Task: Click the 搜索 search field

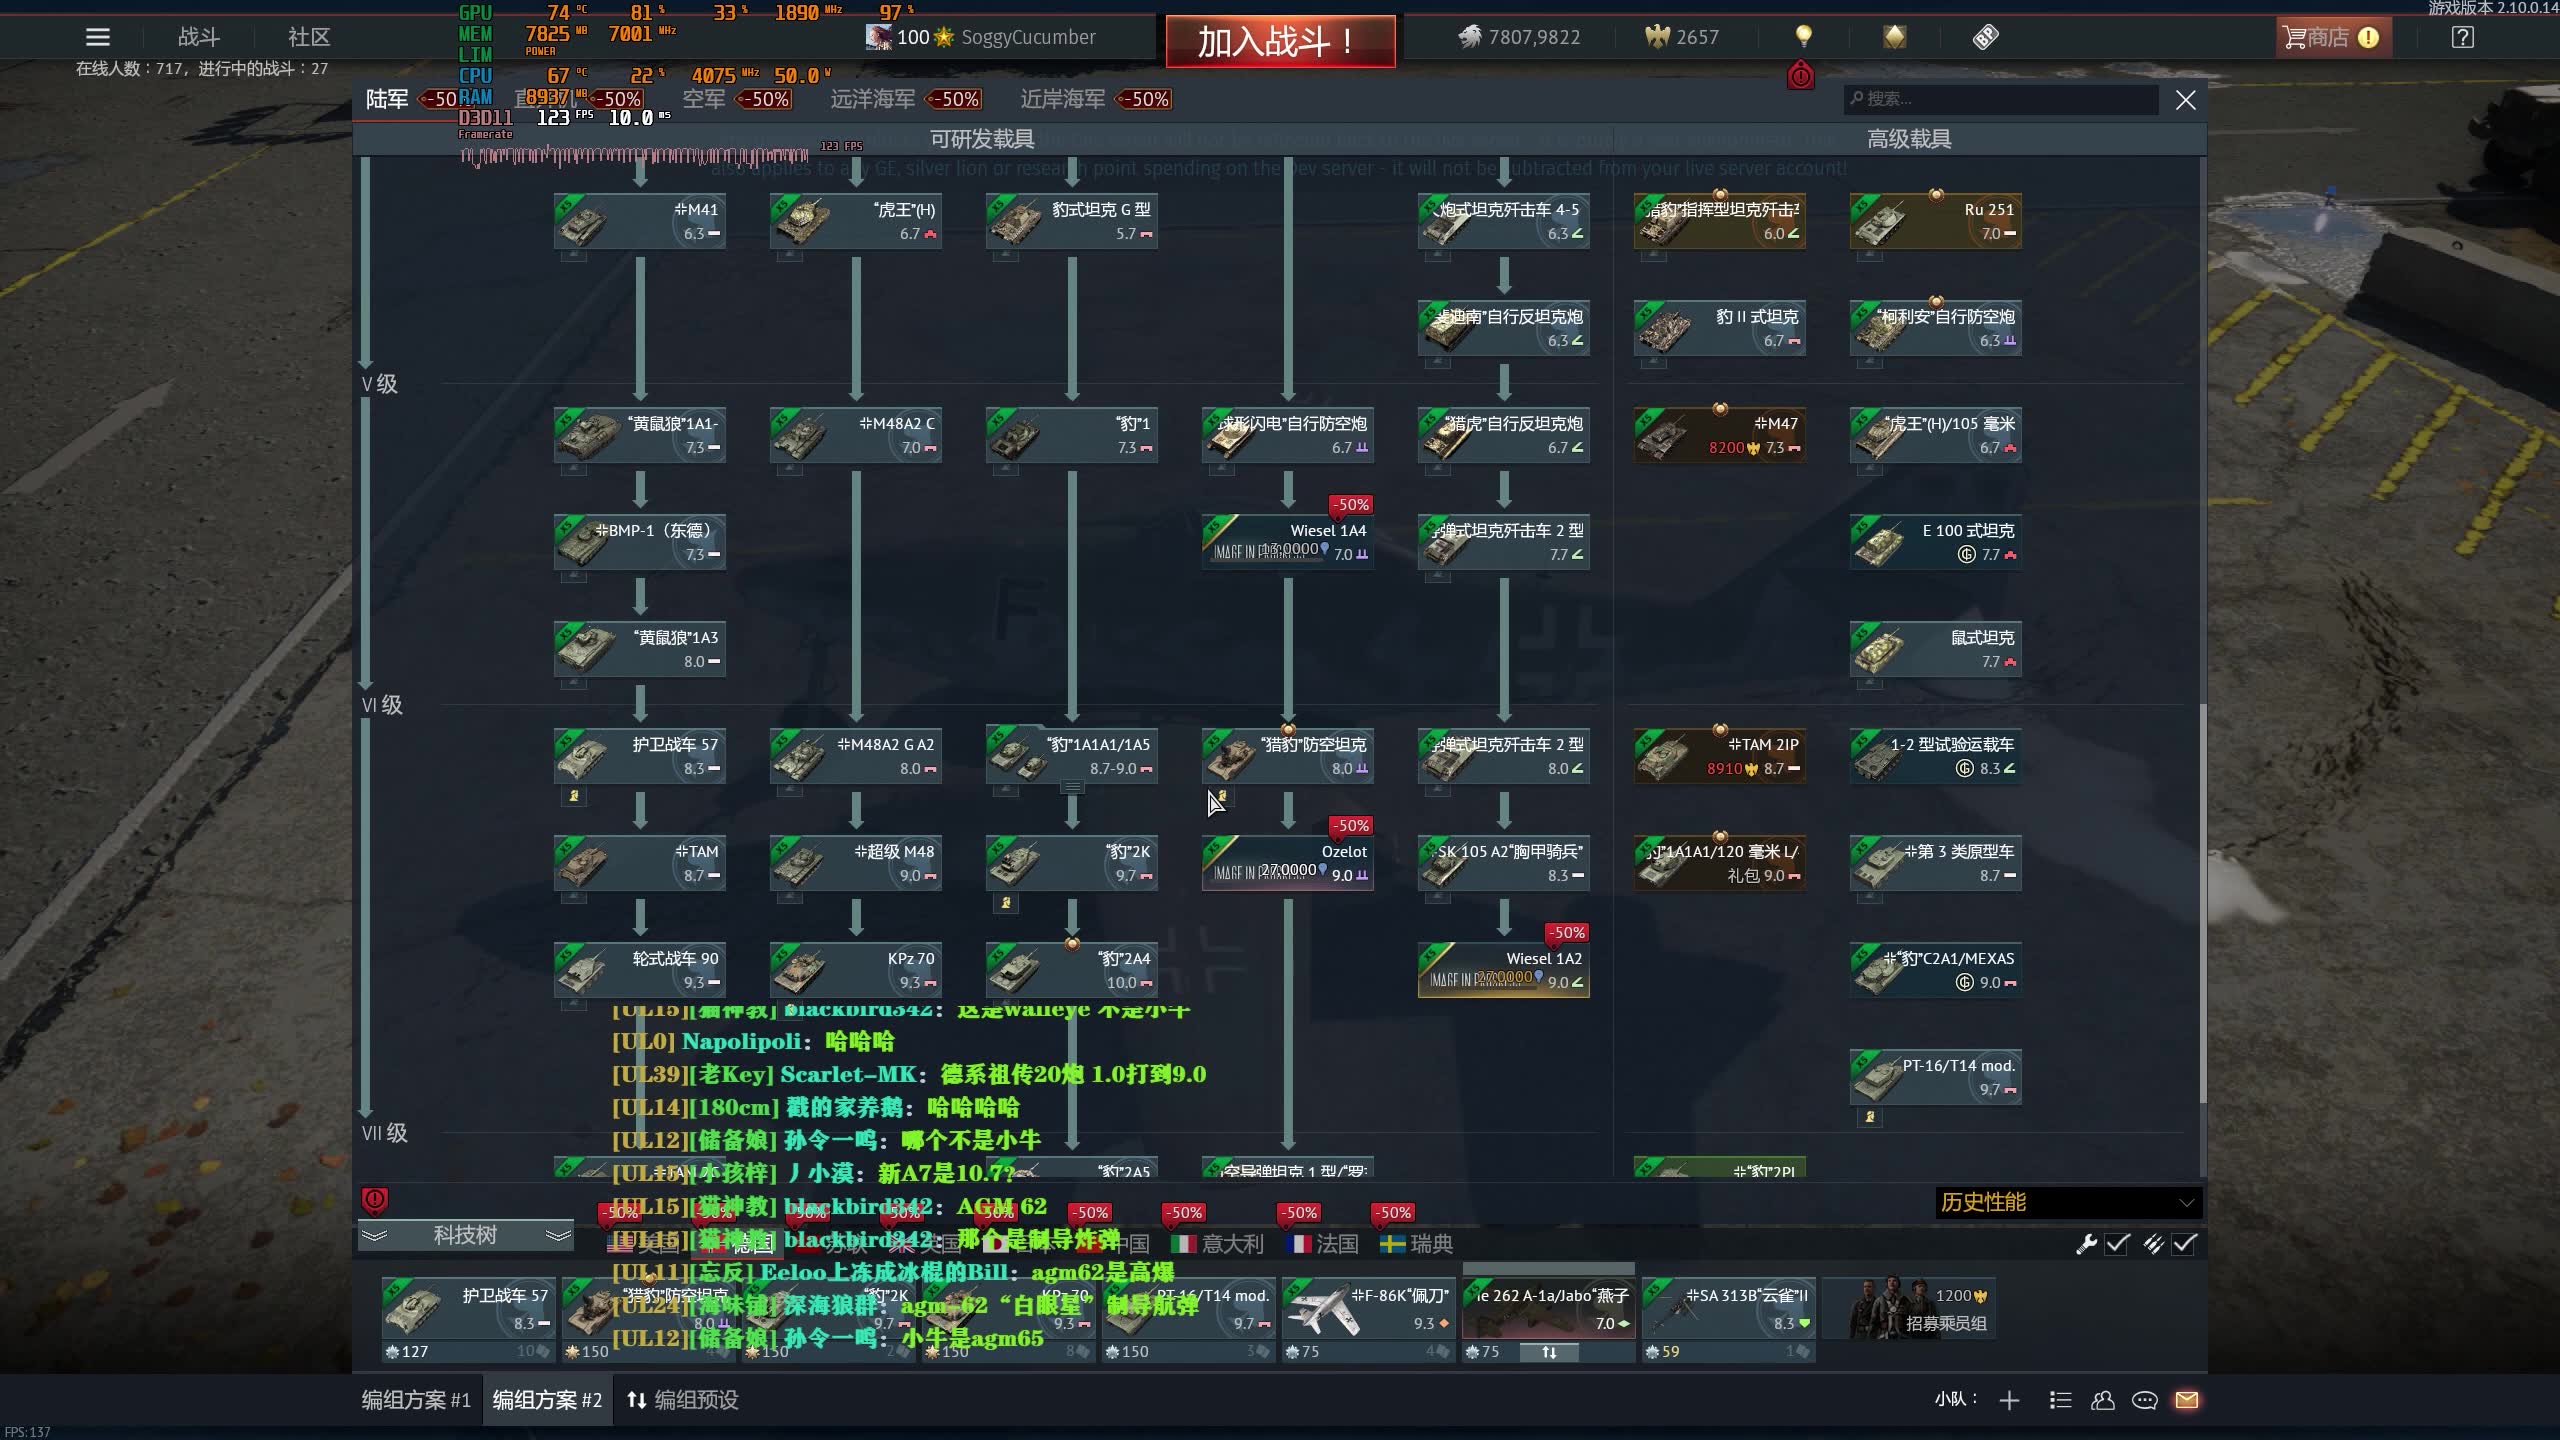Action: pos(2000,99)
